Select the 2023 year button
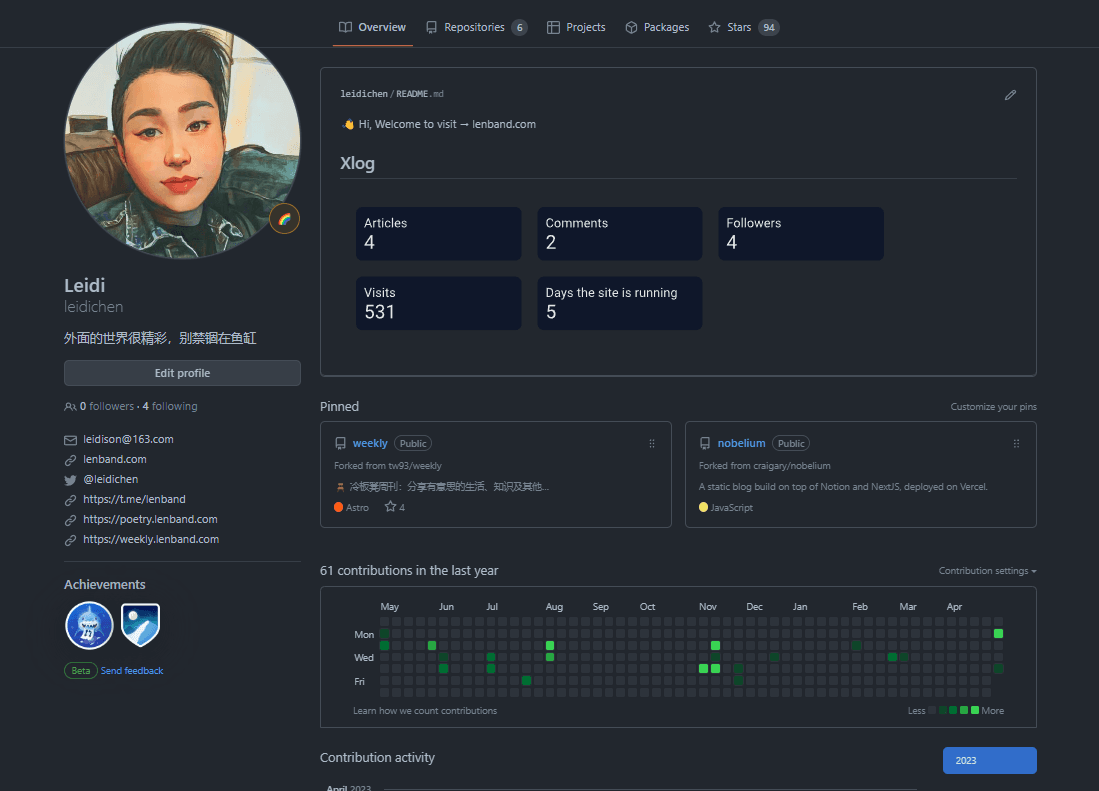 pos(989,760)
